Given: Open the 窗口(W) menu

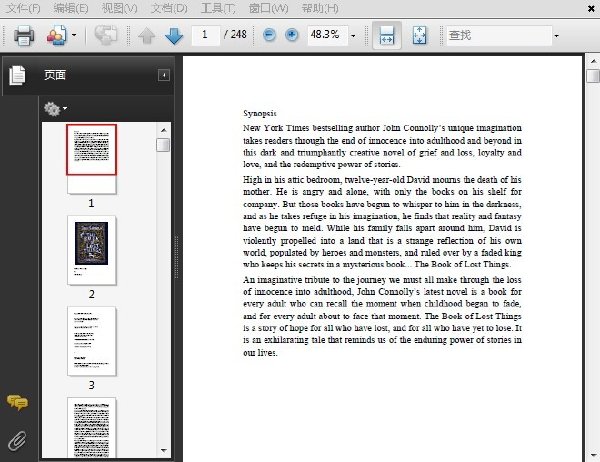Looking at the screenshot, I should (268, 8).
